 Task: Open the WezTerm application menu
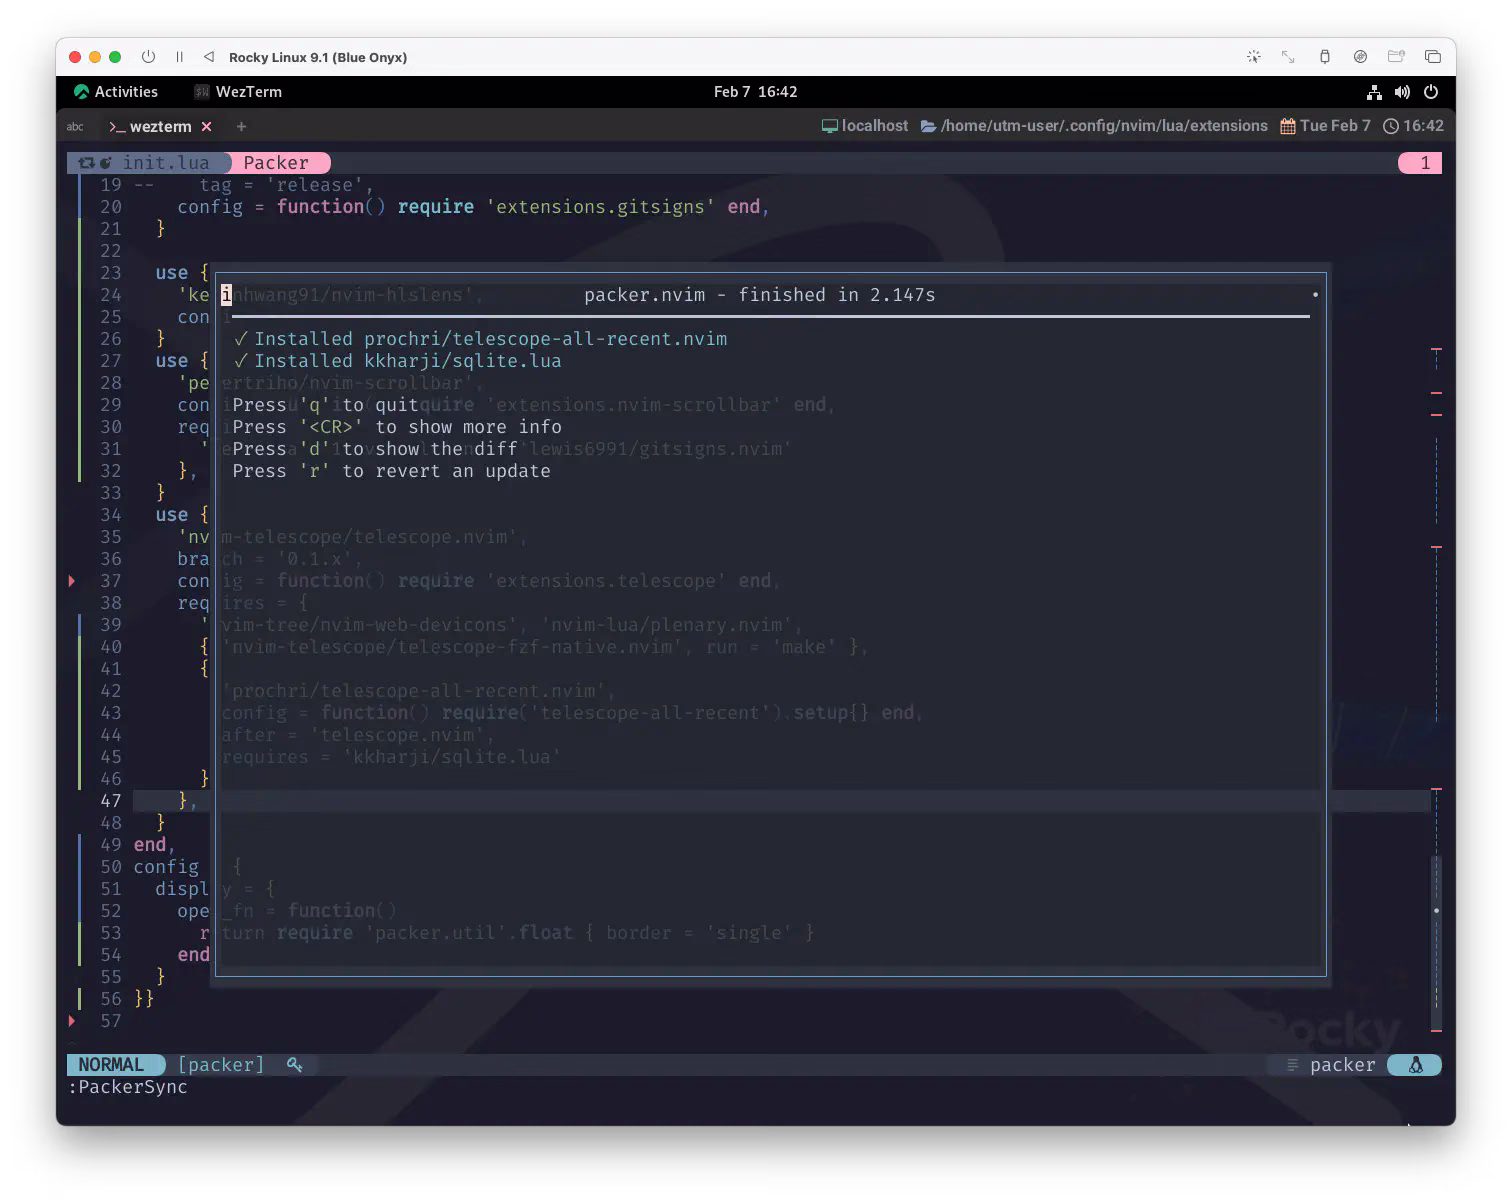click(238, 92)
